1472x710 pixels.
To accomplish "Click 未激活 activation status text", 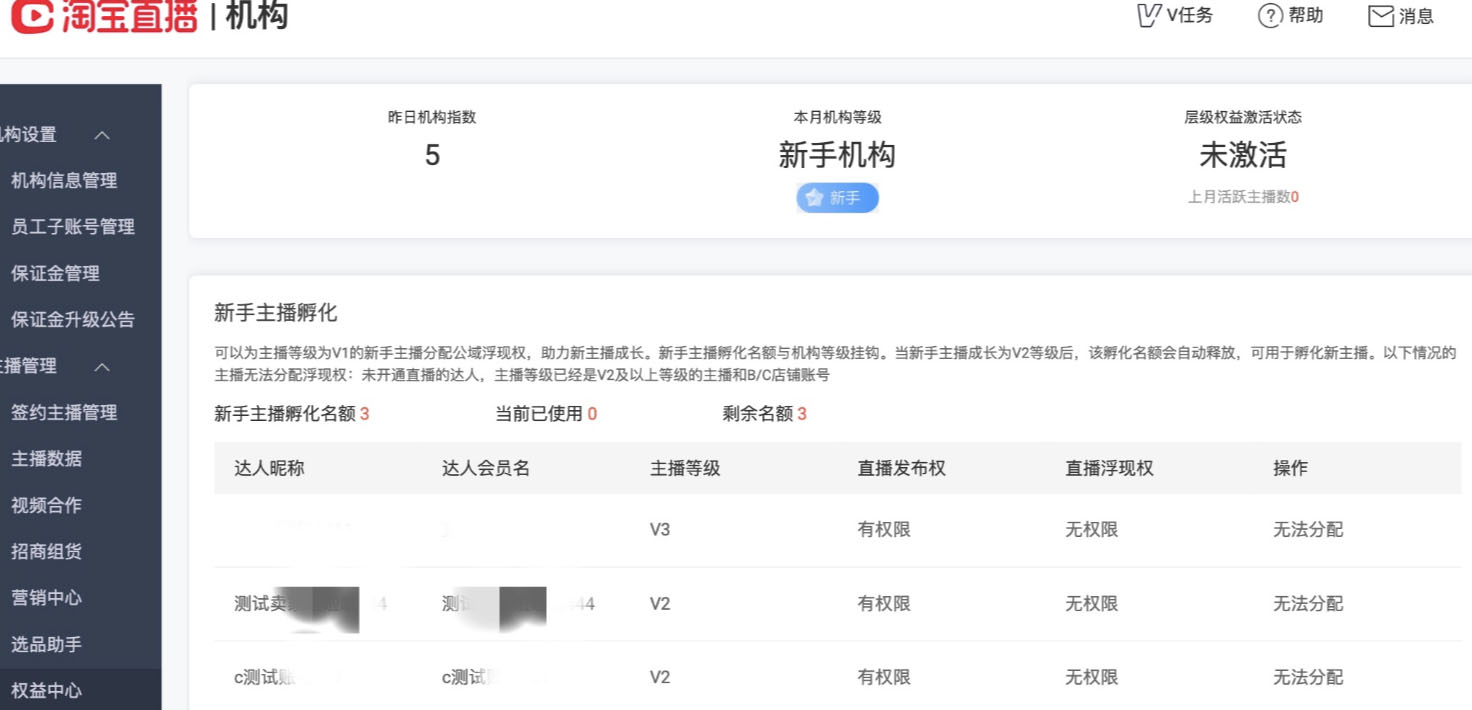I will pos(1242,156).
